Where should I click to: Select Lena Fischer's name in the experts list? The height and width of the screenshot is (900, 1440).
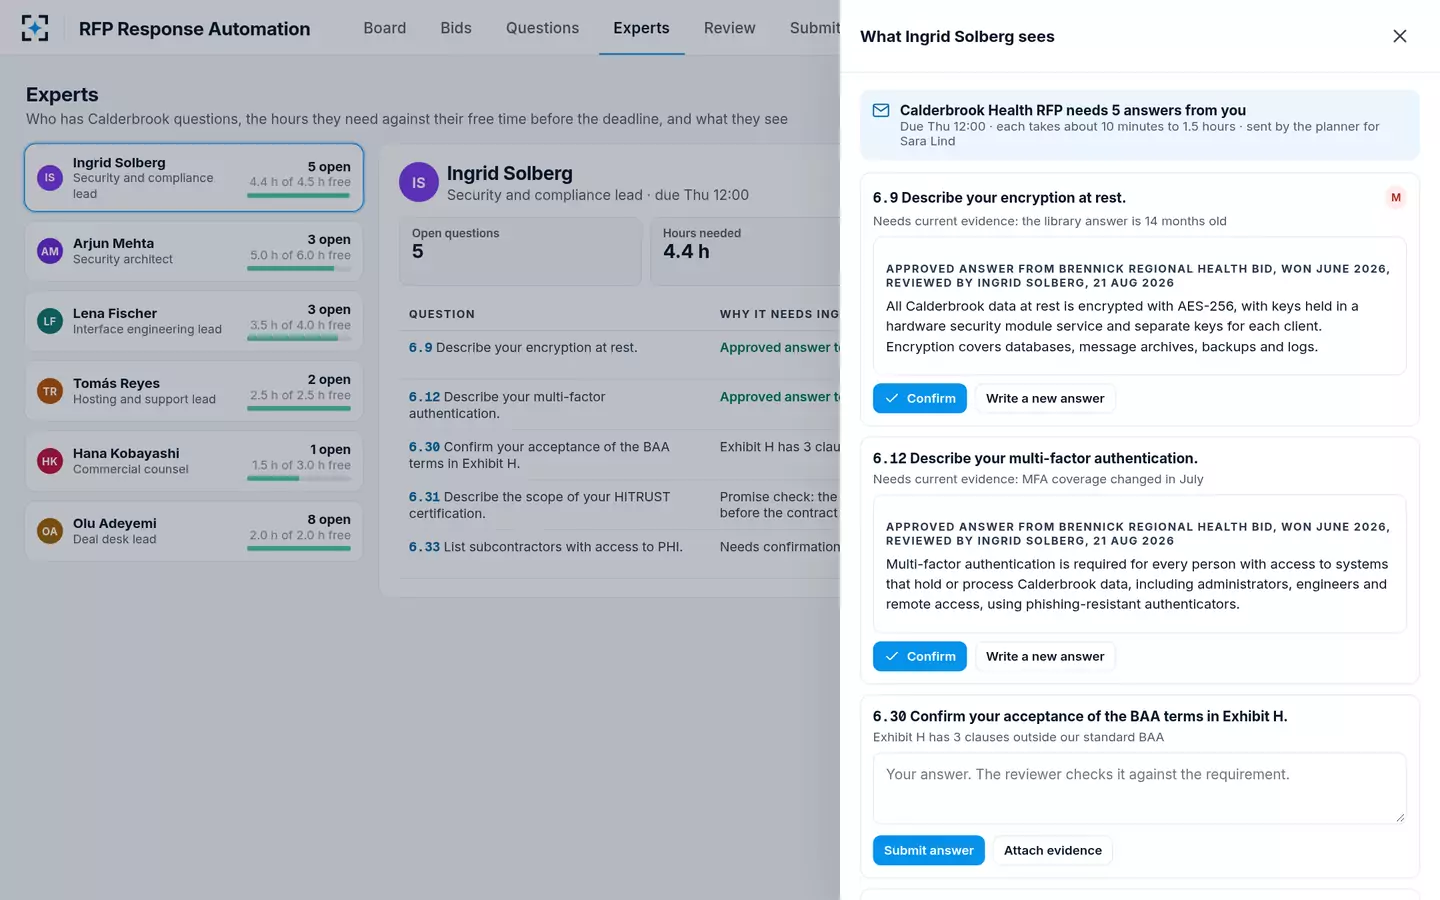click(115, 313)
